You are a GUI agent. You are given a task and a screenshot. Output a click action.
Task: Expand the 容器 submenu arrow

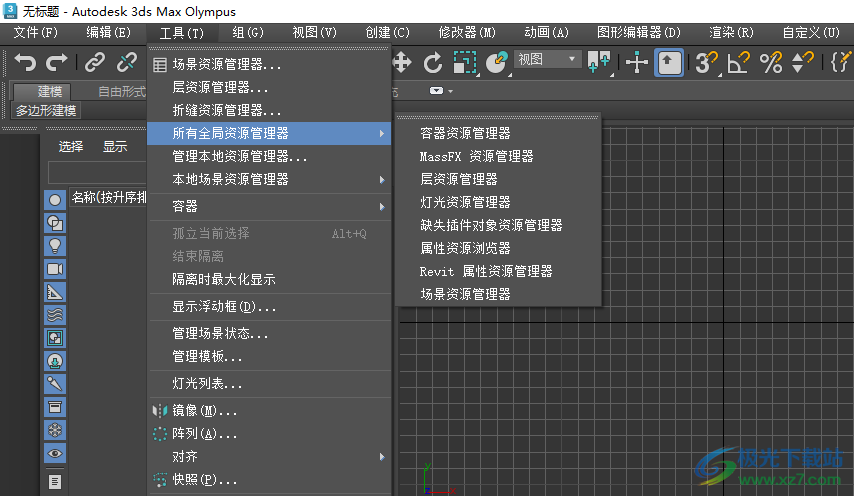(x=382, y=206)
